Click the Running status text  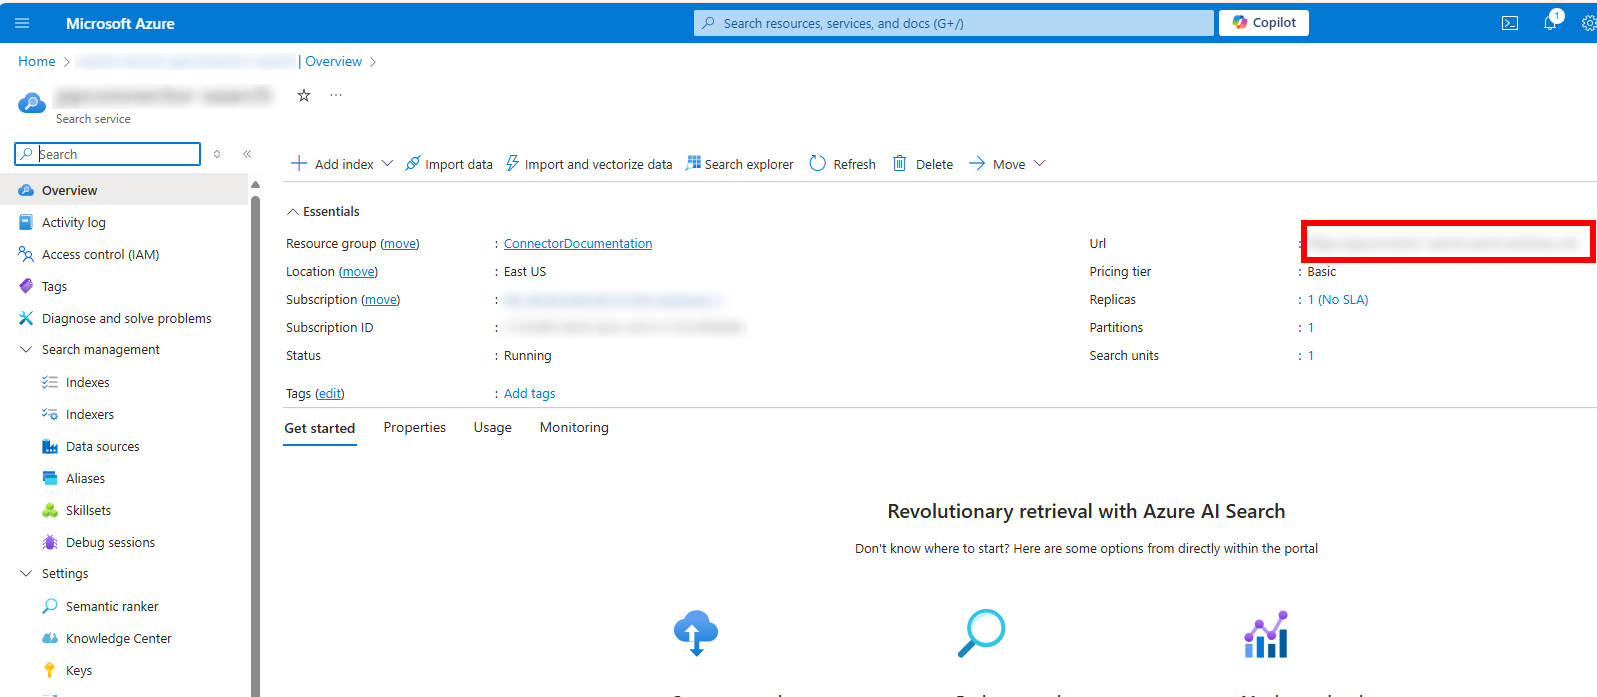528,355
